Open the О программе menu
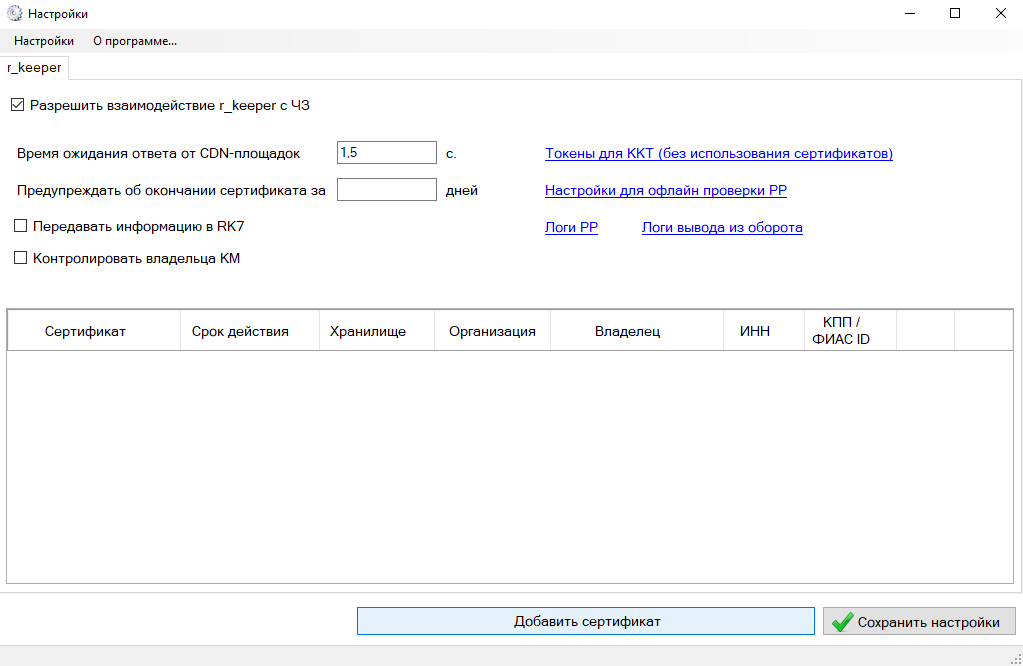The height and width of the screenshot is (666, 1023). tap(134, 41)
